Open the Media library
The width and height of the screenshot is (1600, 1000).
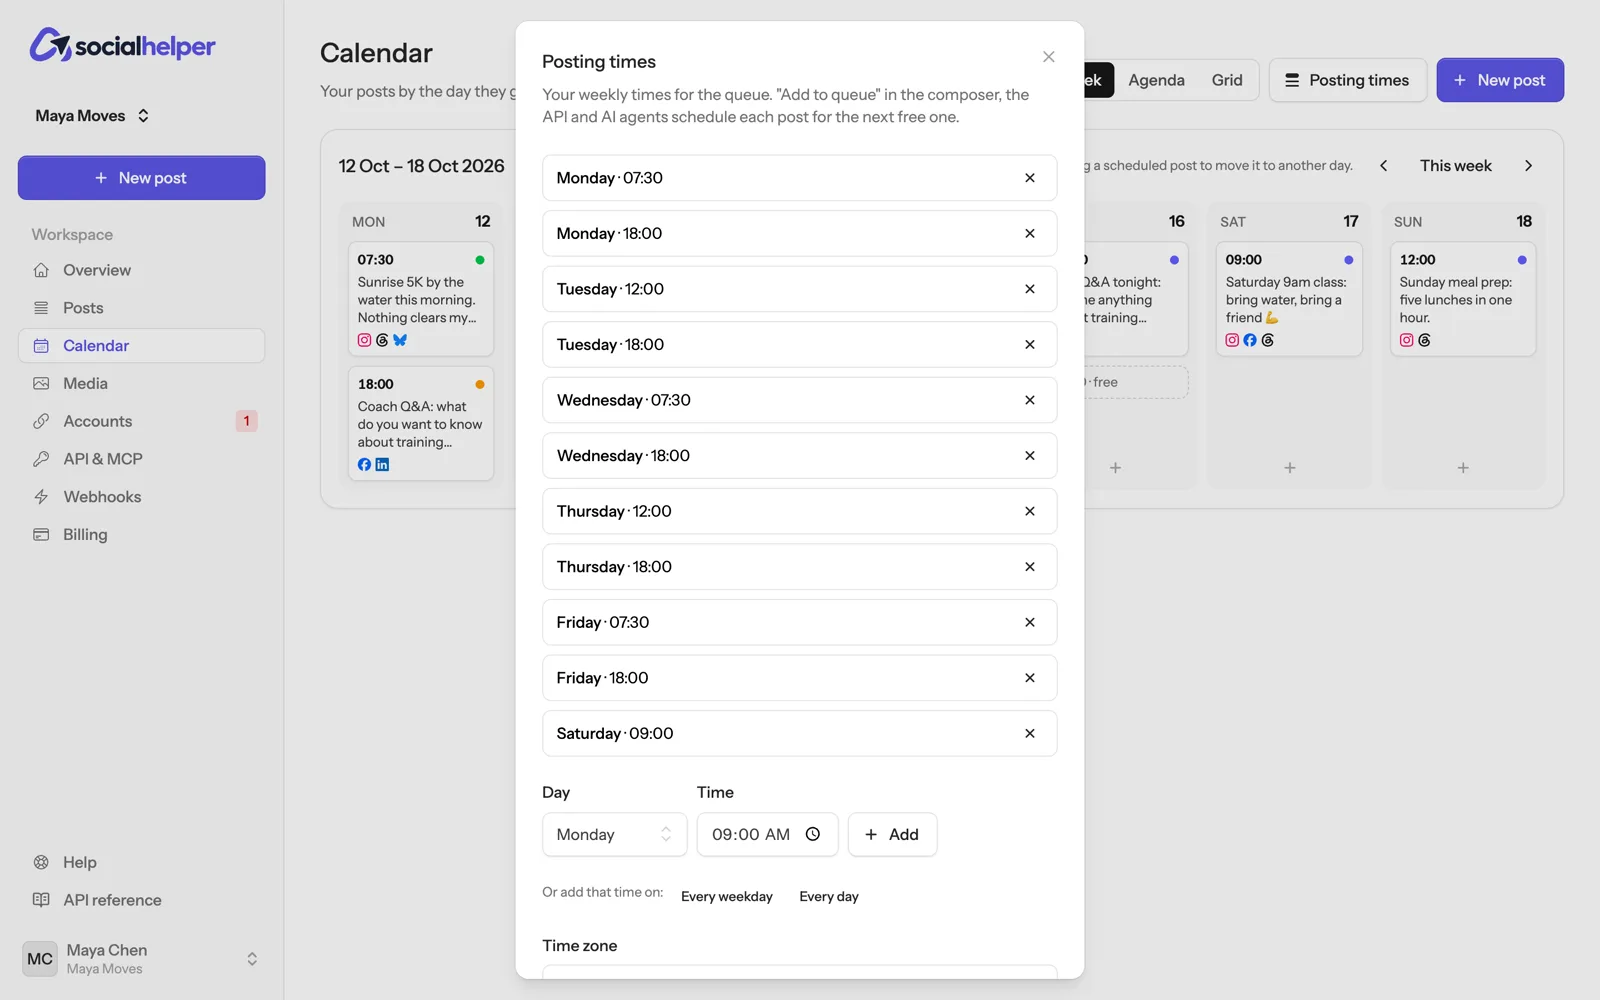click(141, 383)
